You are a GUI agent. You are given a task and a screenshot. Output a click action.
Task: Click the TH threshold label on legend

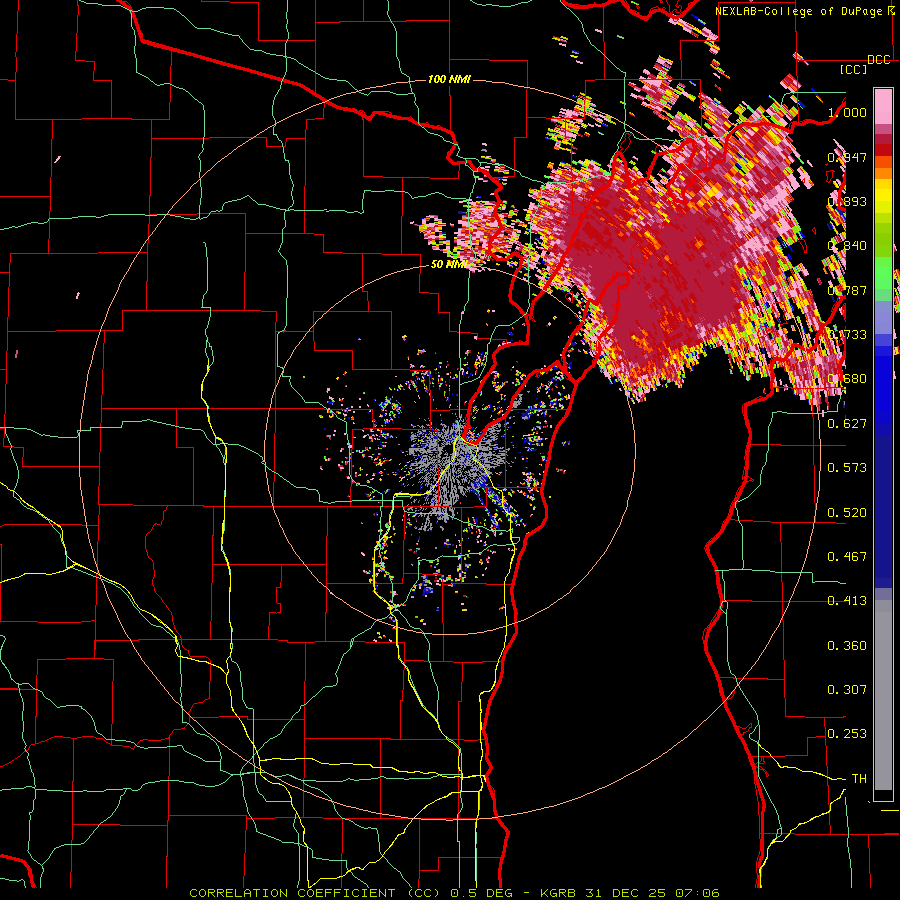[859, 779]
